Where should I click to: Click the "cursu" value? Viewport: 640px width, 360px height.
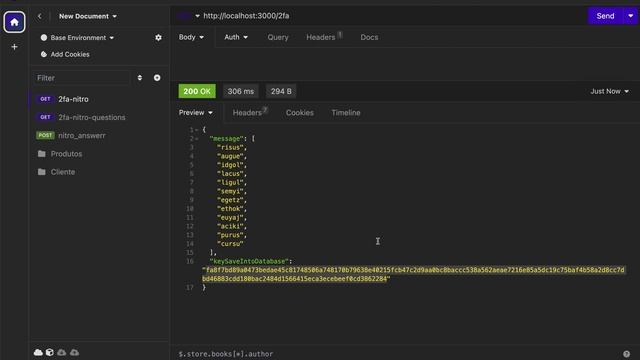(x=230, y=244)
